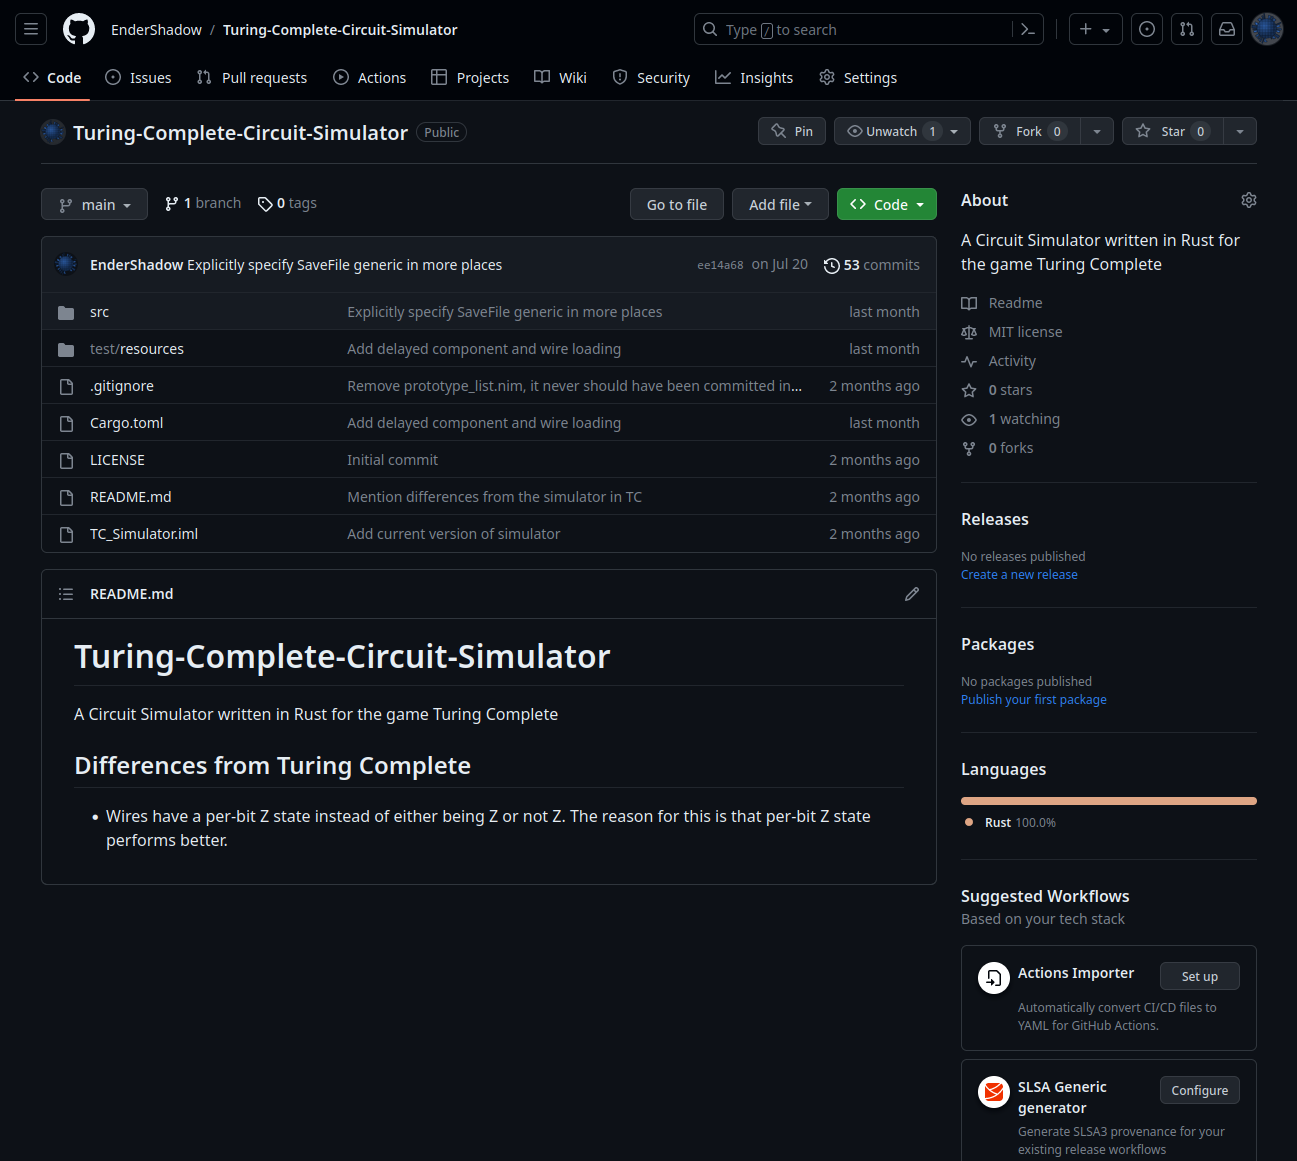Click the src folder icon
The height and width of the screenshot is (1161, 1297).
click(x=66, y=312)
